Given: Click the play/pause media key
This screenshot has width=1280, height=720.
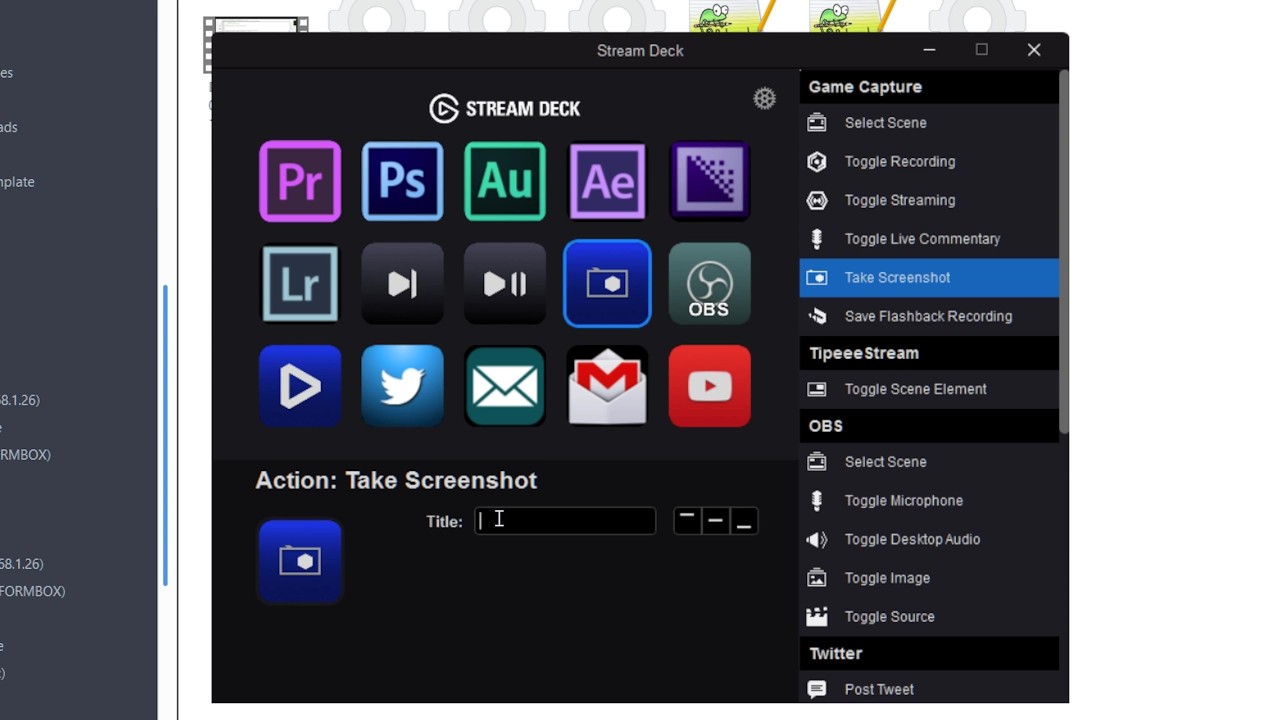Looking at the screenshot, I should (x=505, y=284).
